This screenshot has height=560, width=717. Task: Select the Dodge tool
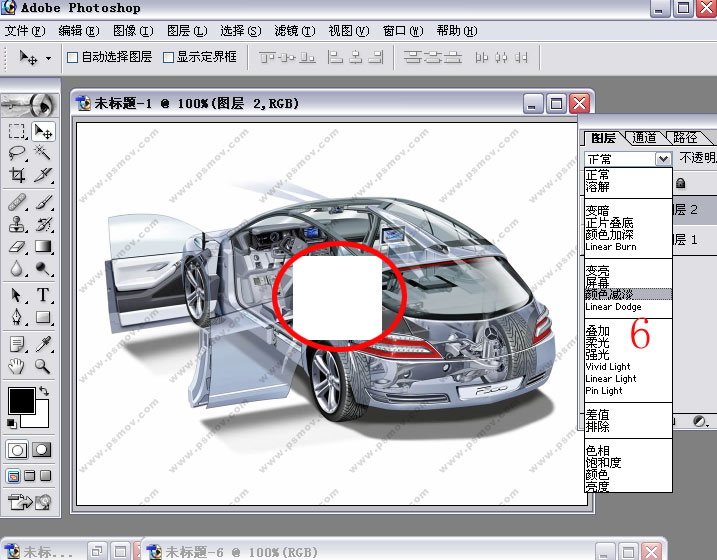coord(43,269)
